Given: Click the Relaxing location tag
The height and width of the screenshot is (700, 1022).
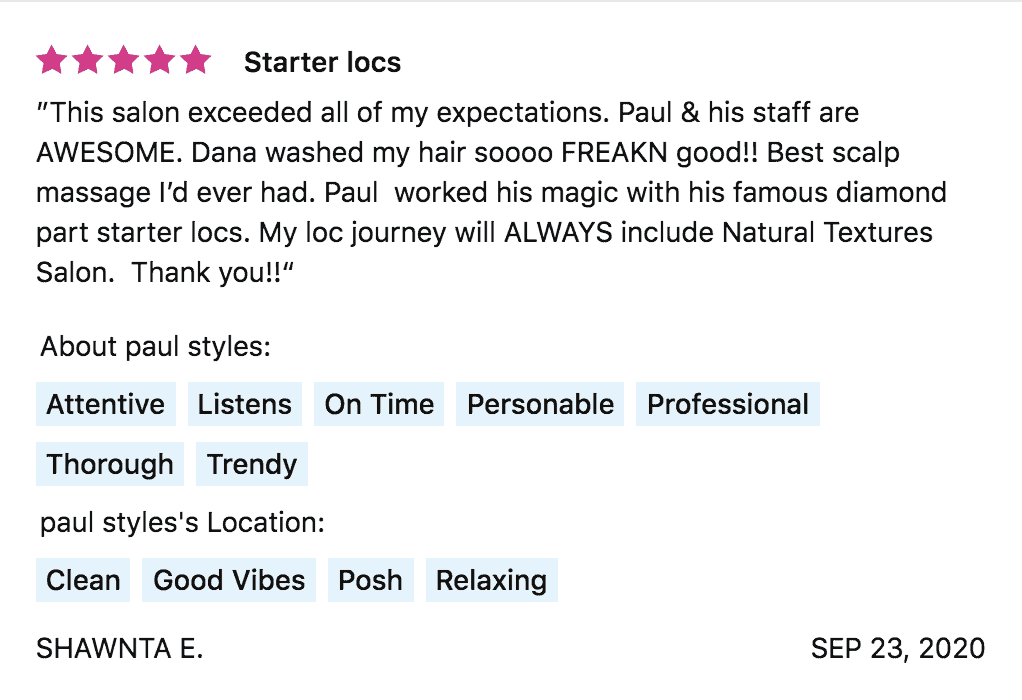Looking at the screenshot, I should 491,580.
